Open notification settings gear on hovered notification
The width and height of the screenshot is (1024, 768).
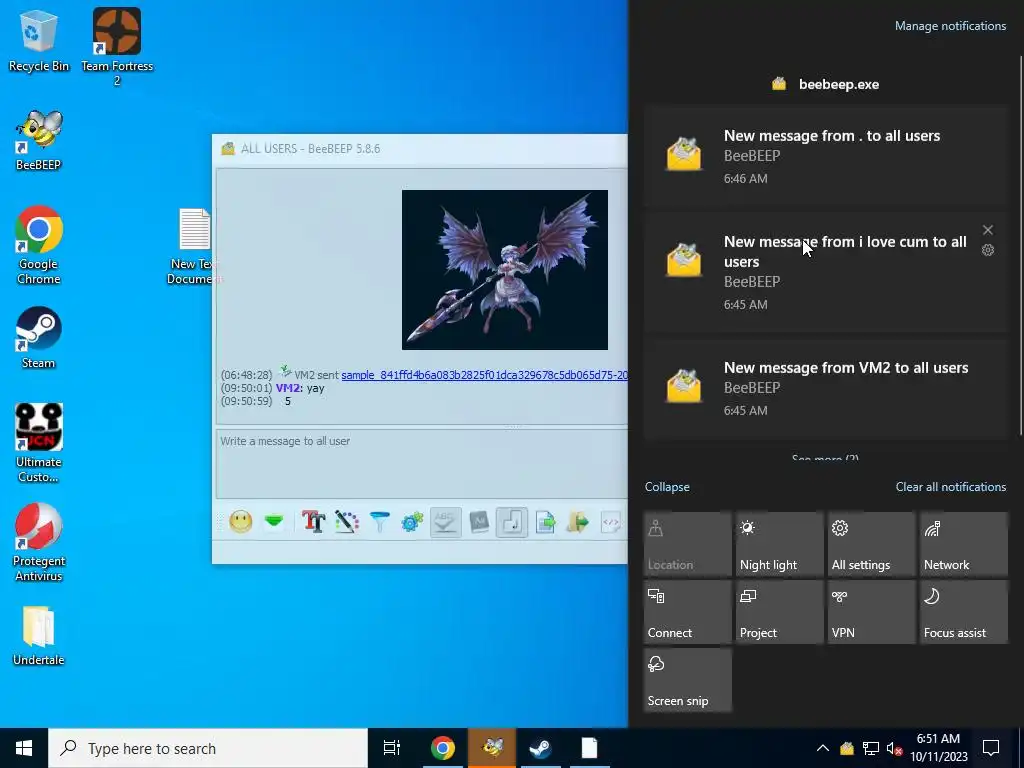pyautogui.click(x=987, y=250)
